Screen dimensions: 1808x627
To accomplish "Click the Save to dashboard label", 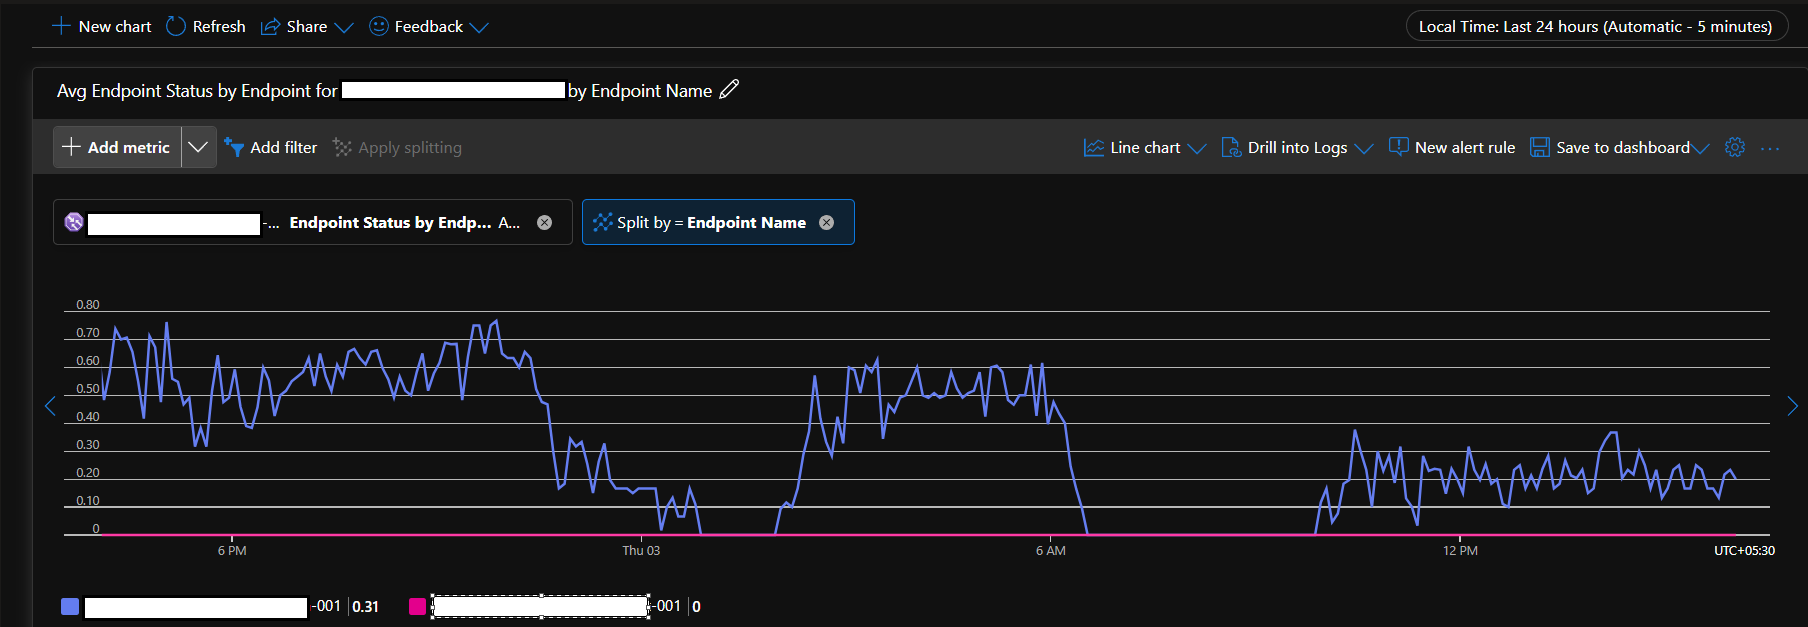I will tap(1623, 148).
